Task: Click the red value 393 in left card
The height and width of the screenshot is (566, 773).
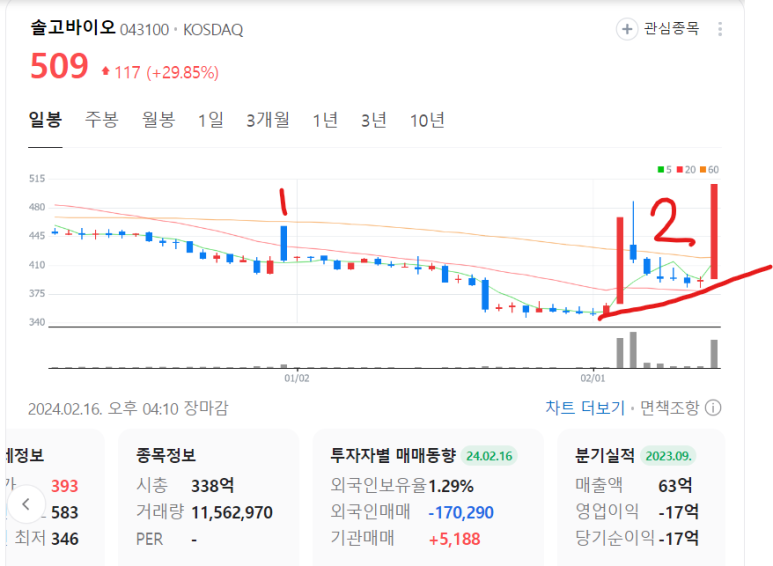Action: click(65, 486)
